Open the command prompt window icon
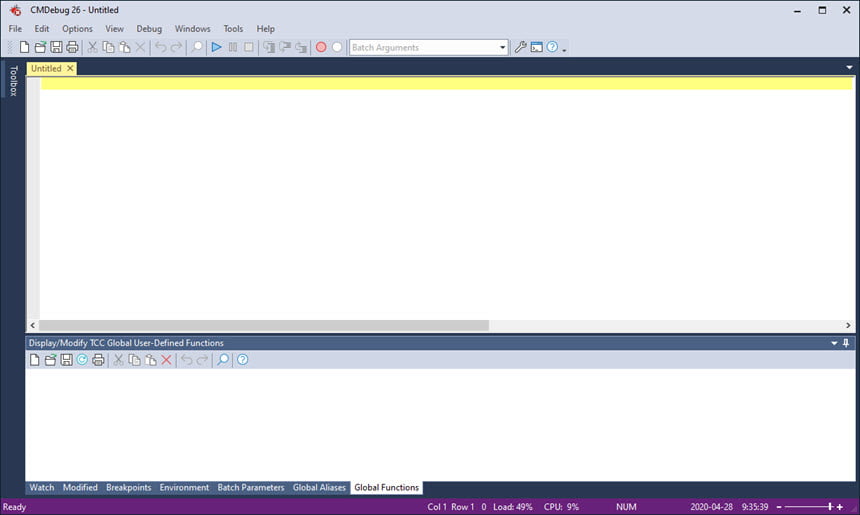The image size is (860, 515). pyautogui.click(x=536, y=47)
